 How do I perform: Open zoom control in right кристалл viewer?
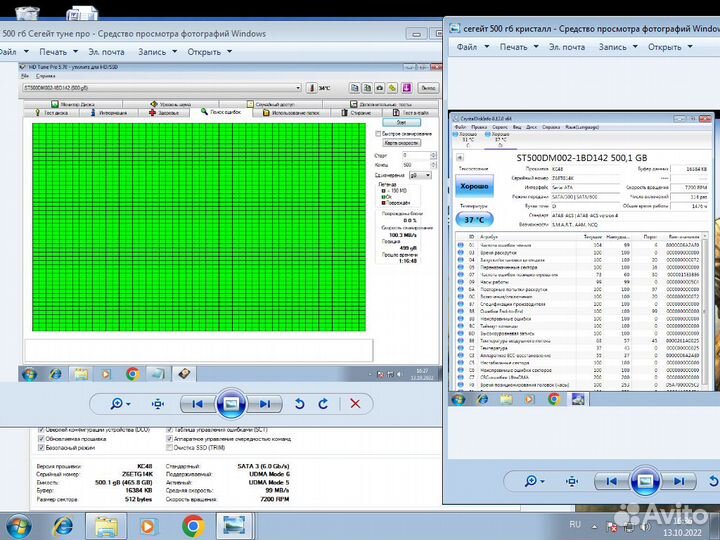click(x=534, y=481)
